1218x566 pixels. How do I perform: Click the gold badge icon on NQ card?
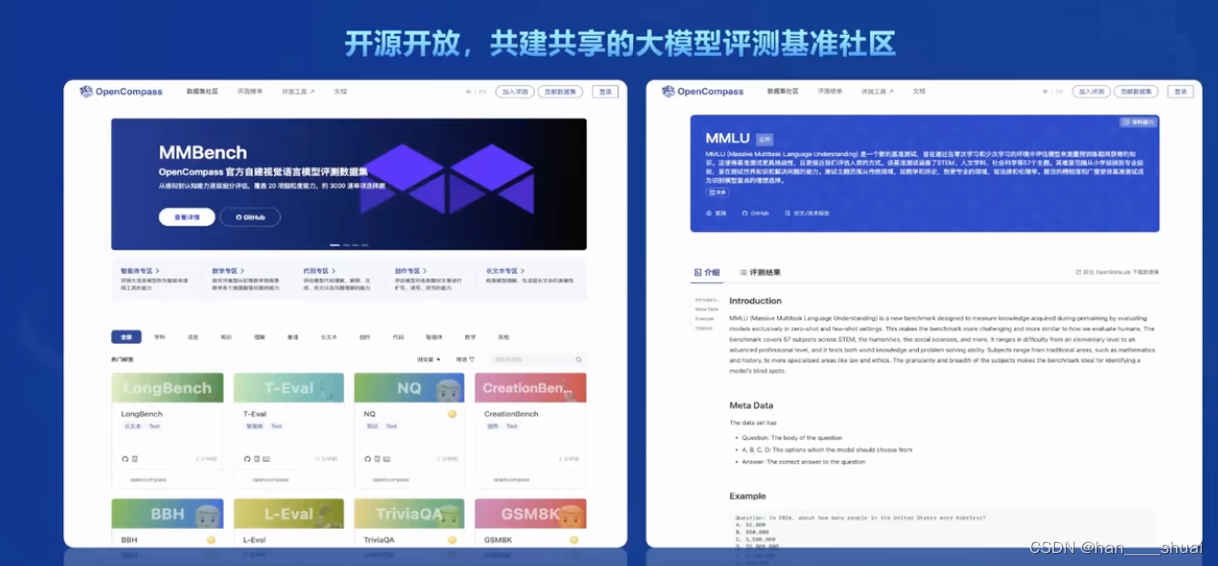pyautogui.click(x=451, y=414)
